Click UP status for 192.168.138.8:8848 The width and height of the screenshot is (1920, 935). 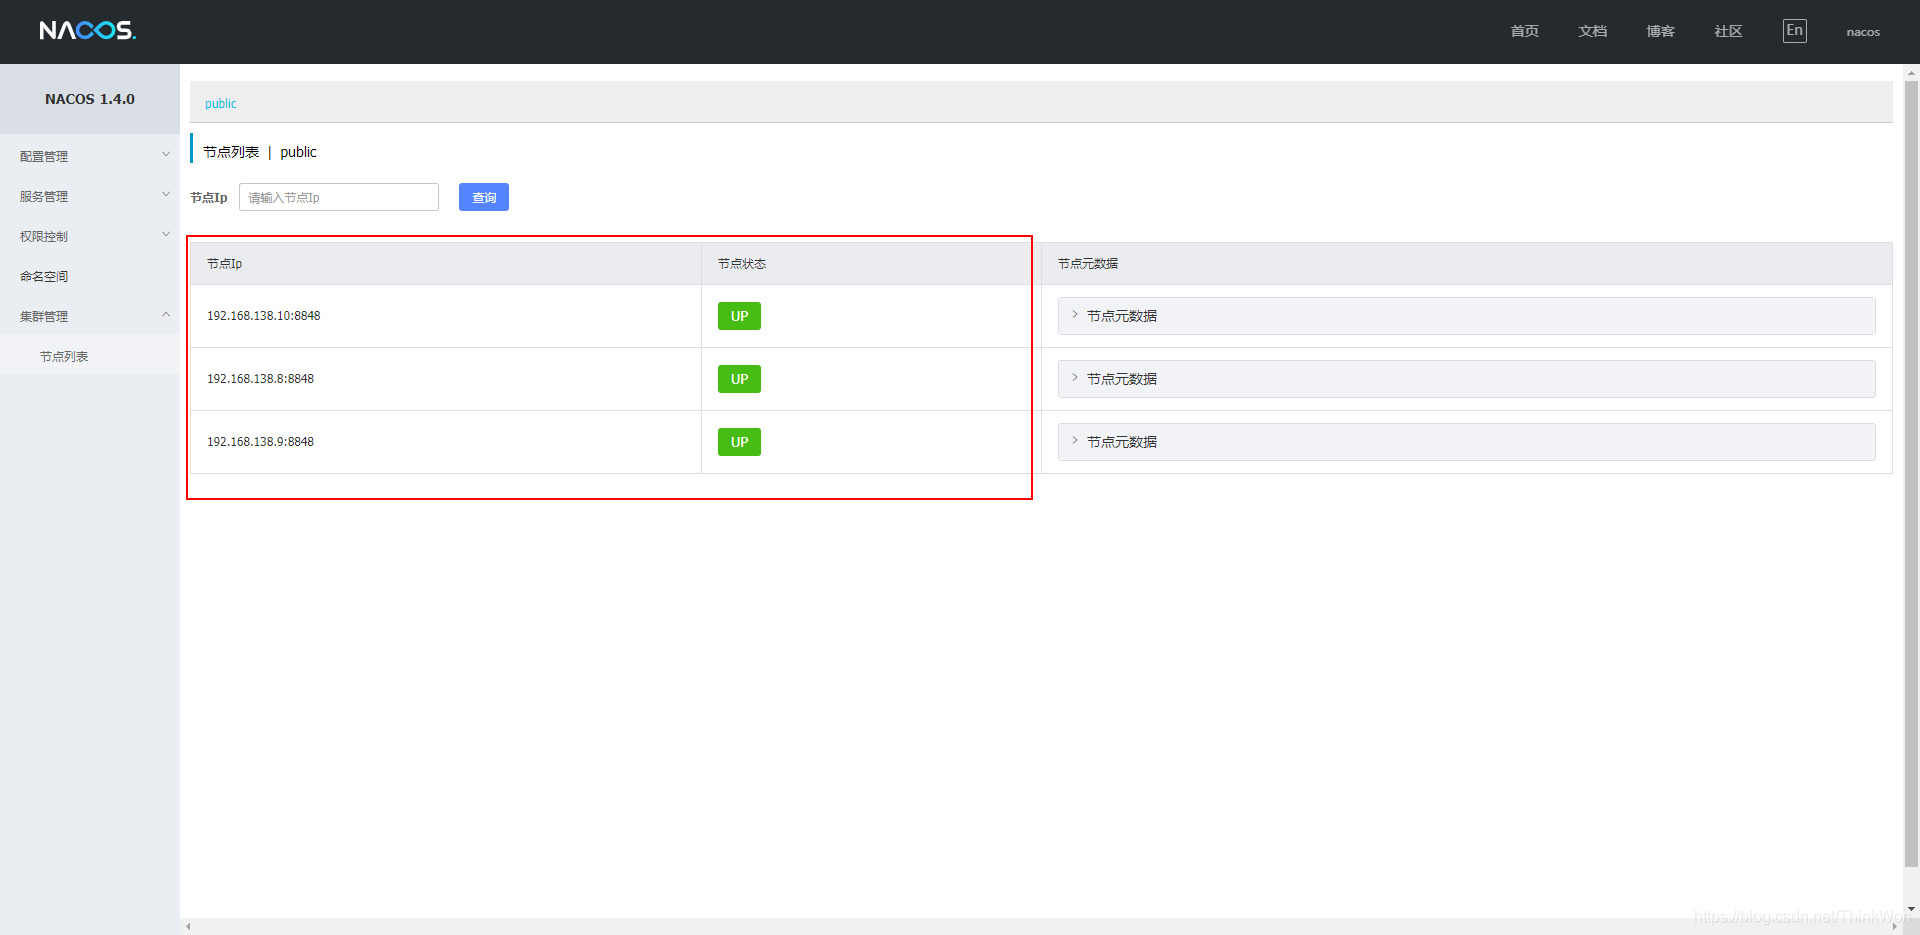(x=739, y=379)
